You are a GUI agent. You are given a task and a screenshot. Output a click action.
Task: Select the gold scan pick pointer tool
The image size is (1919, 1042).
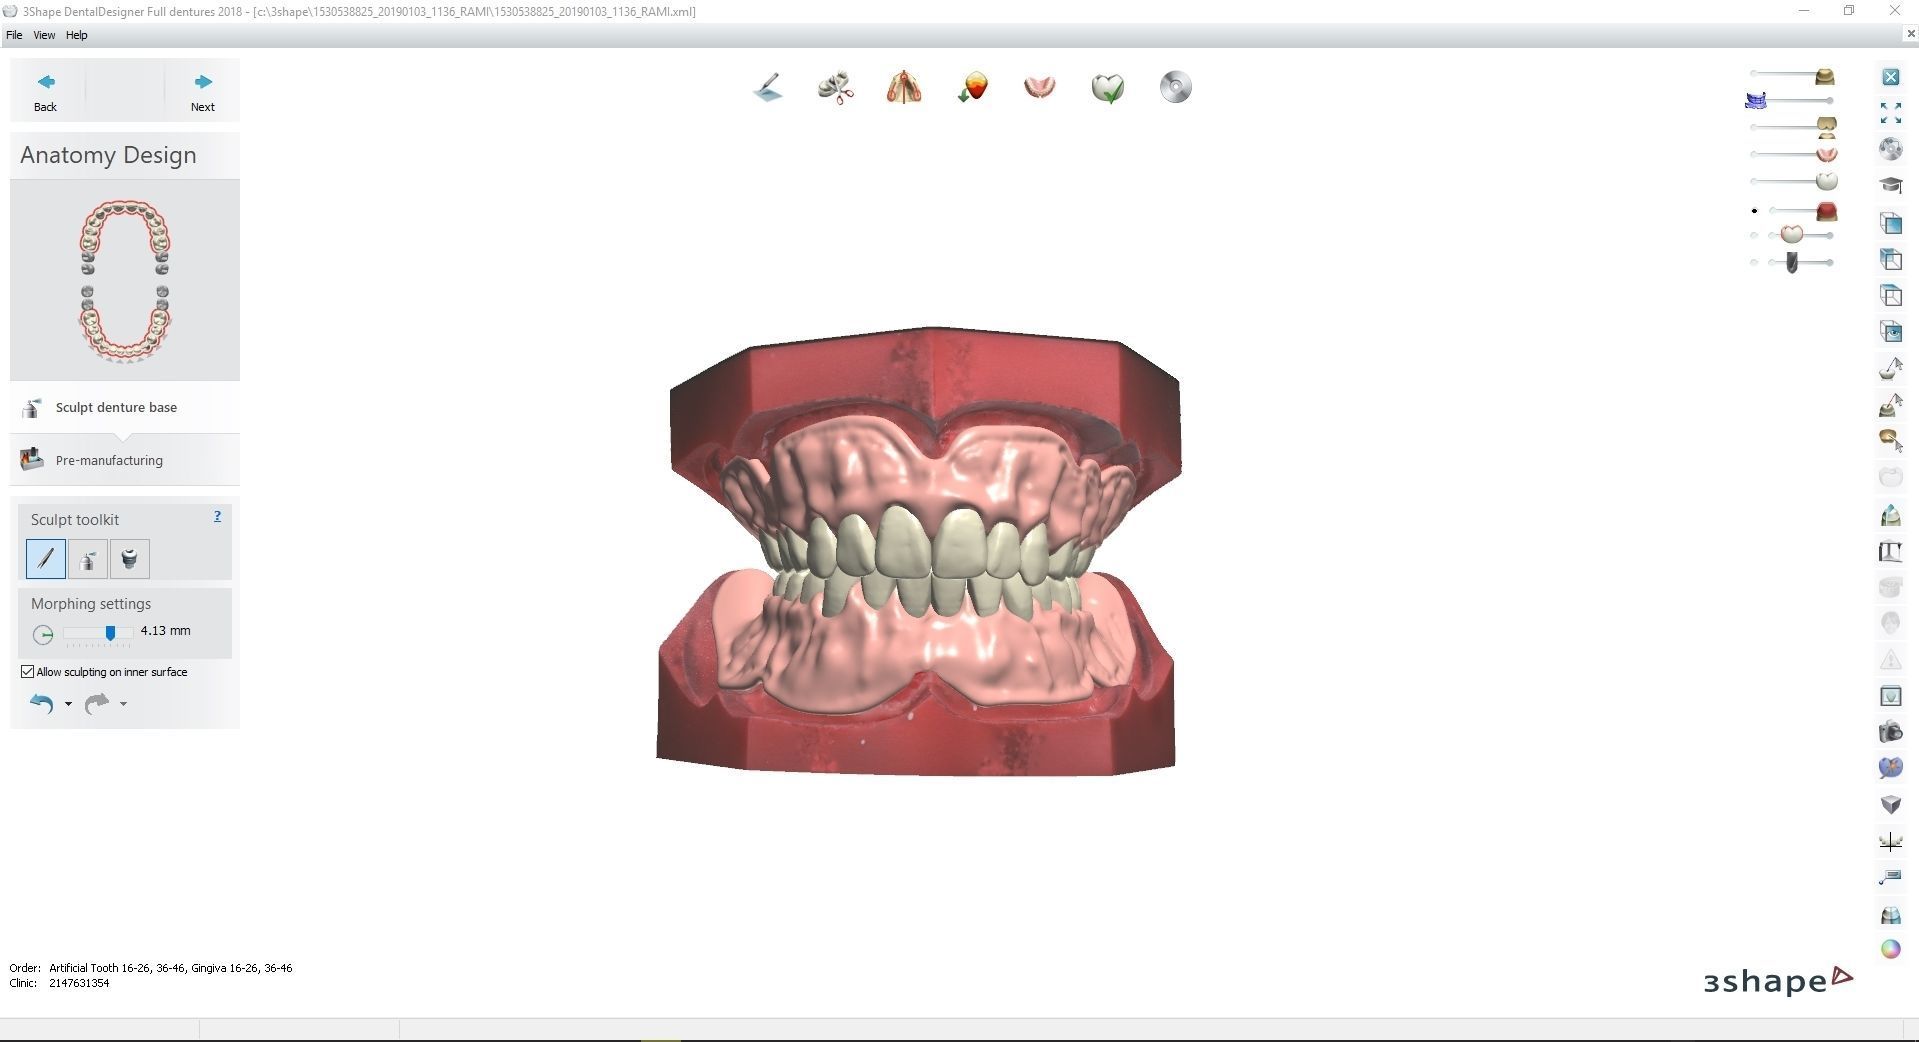click(x=1891, y=440)
